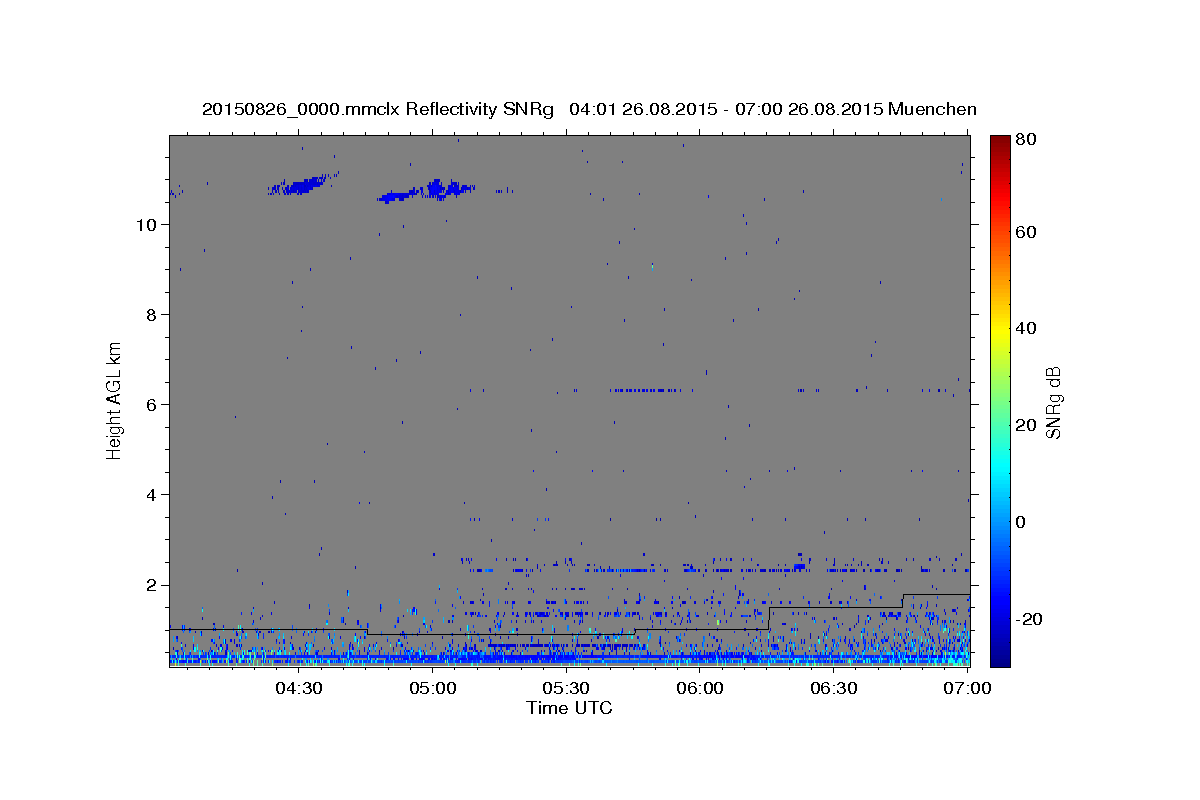The height and width of the screenshot is (800, 1200).
Task: Click the height tick label 2
Action: point(149,585)
